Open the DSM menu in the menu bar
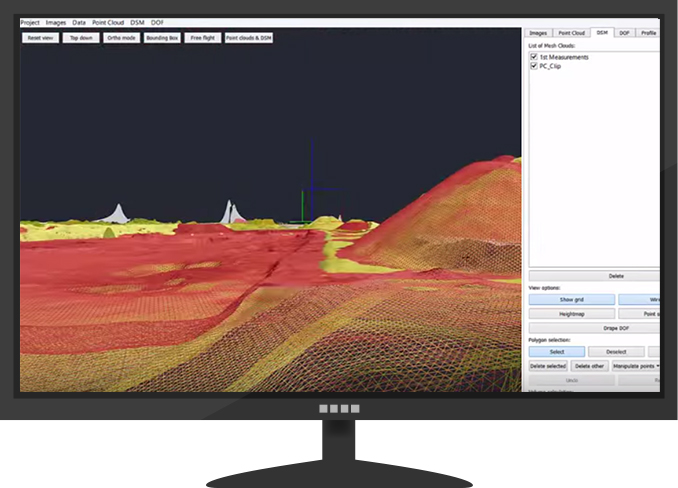This screenshot has width=678, height=488. click(x=138, y=22)
